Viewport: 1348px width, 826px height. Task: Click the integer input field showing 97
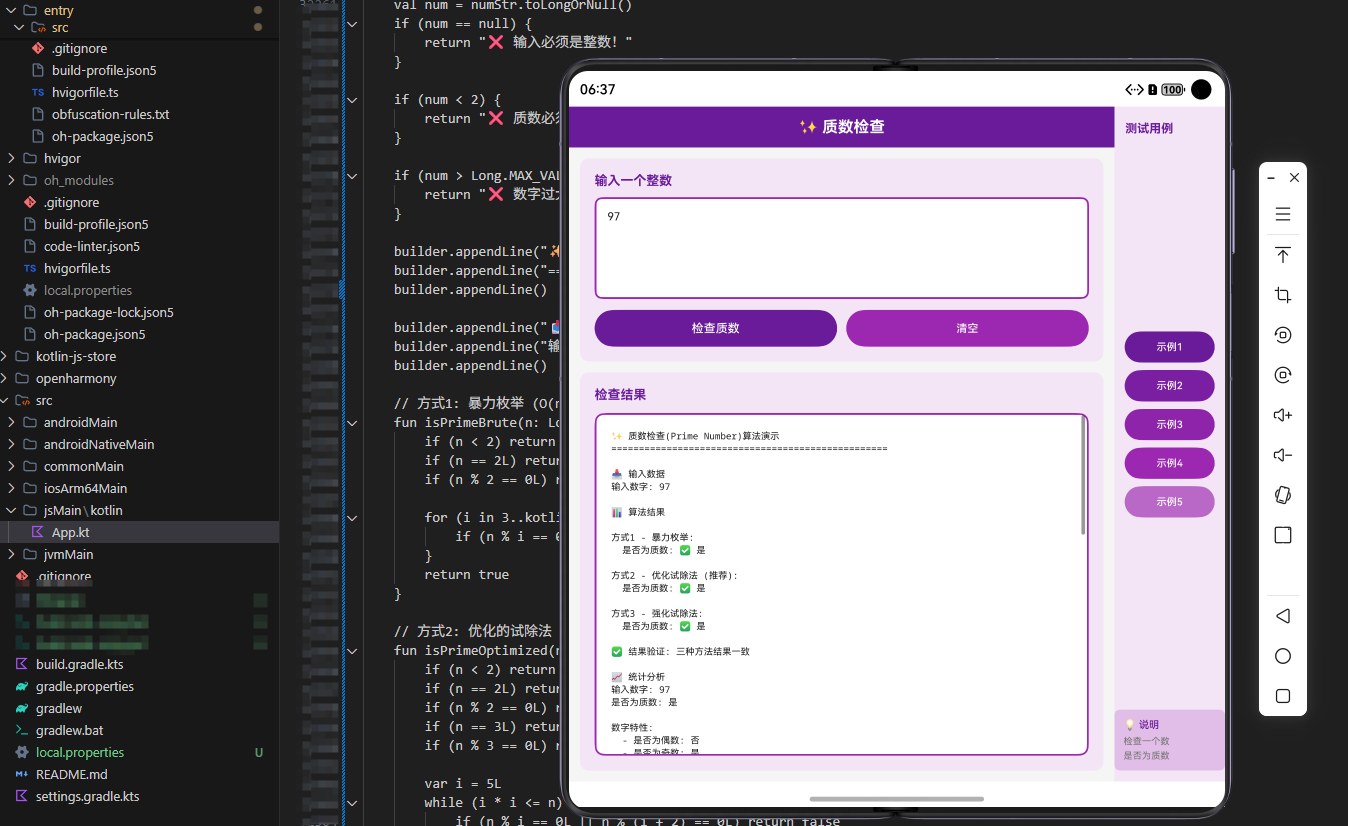click(841, 248)
